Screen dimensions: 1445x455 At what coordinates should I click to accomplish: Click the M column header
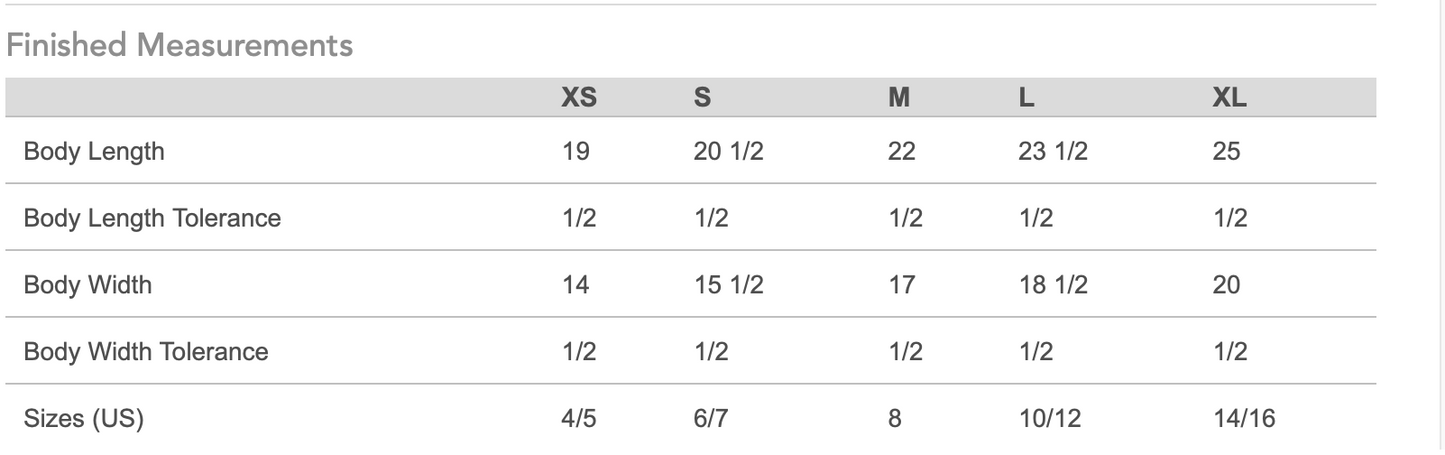point(899,98)
